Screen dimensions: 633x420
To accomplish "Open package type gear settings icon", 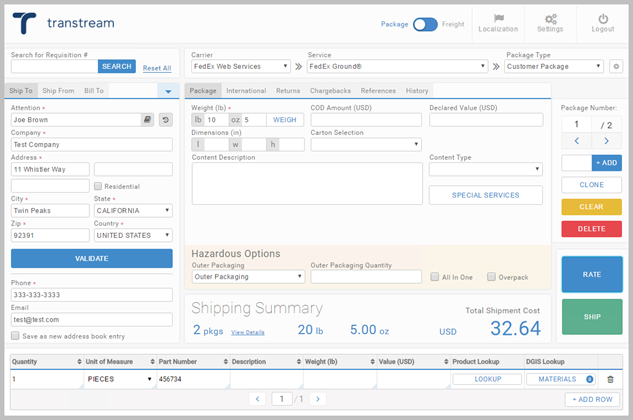I will [616, 66].
